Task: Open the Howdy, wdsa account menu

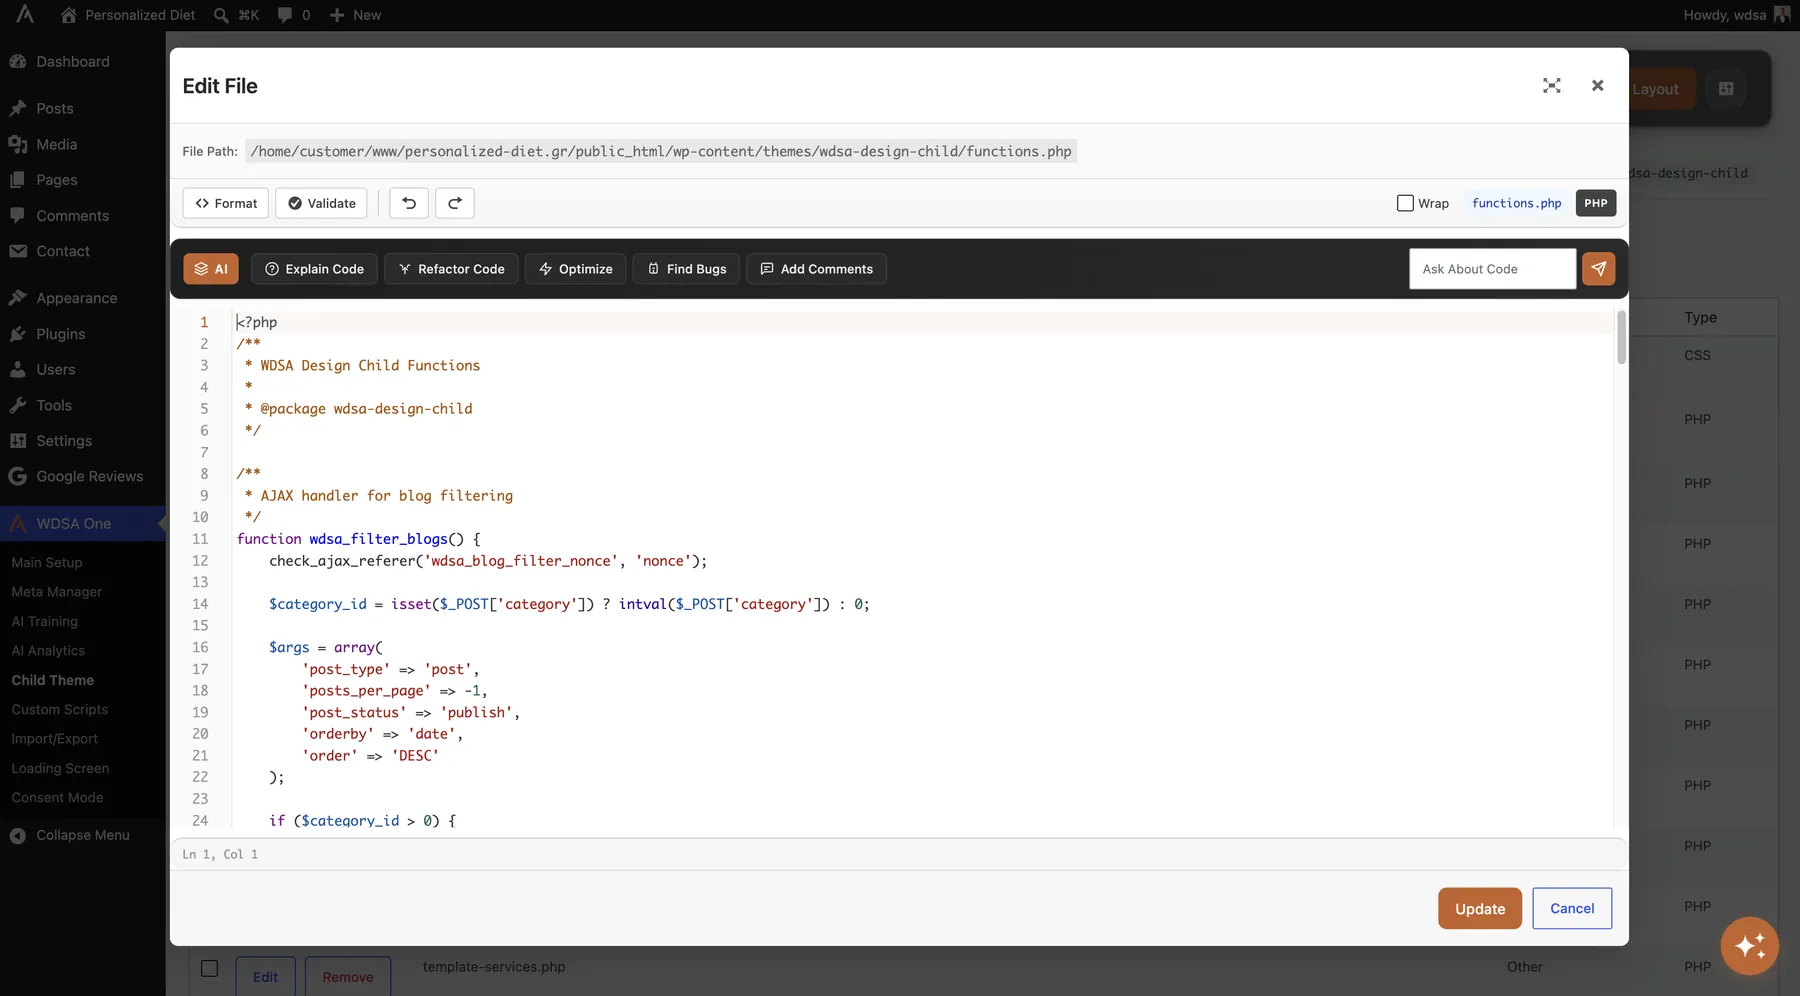Action: (1736, 15)
